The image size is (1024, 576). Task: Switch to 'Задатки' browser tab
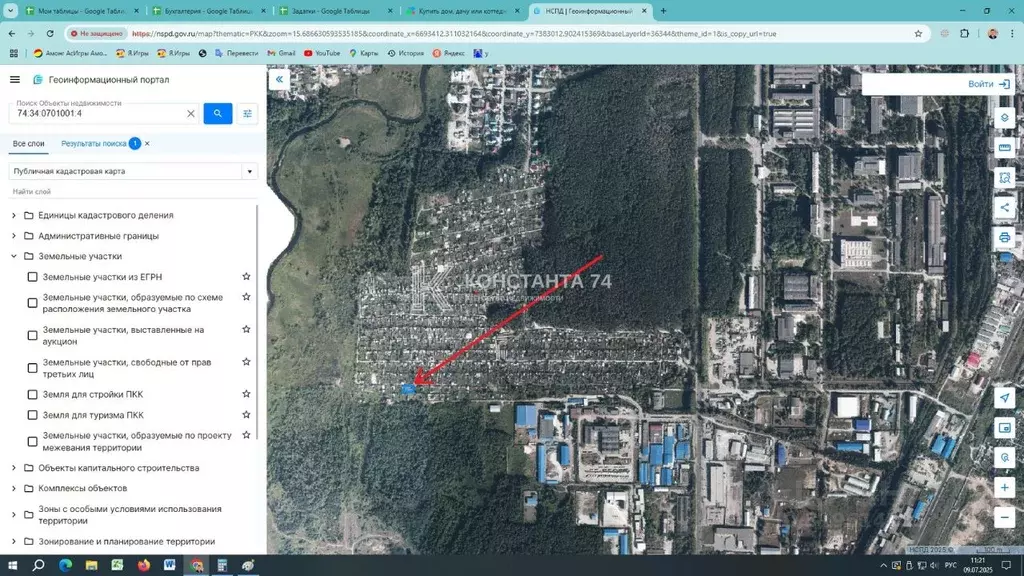pos(334,11)
